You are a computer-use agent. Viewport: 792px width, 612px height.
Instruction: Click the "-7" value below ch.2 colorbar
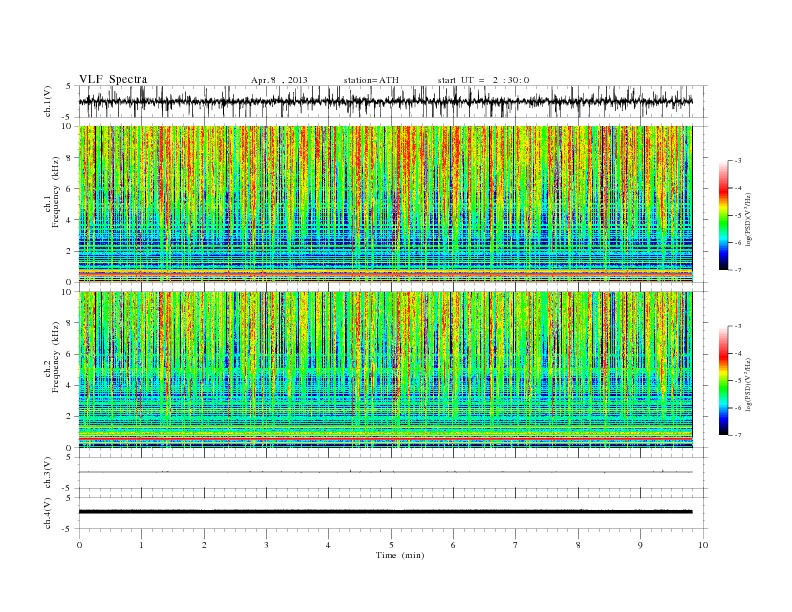(738, 435)
